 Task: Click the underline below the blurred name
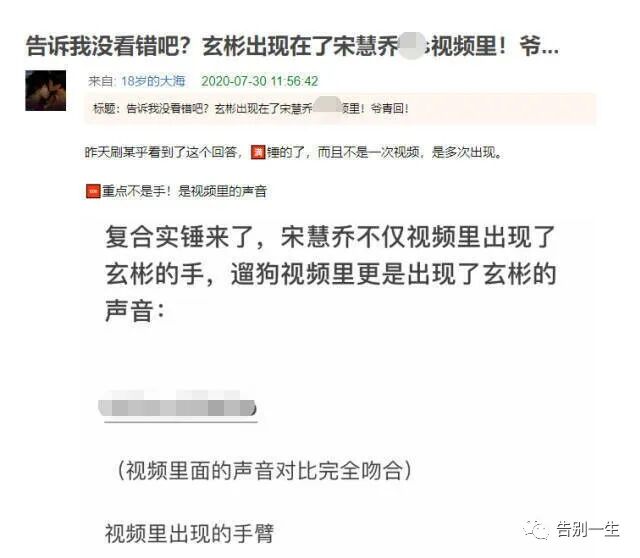(181, 422)
